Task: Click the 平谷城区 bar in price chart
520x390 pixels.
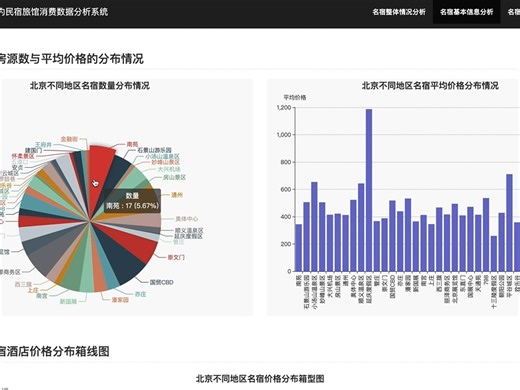Action: click(x=509, y=223)
